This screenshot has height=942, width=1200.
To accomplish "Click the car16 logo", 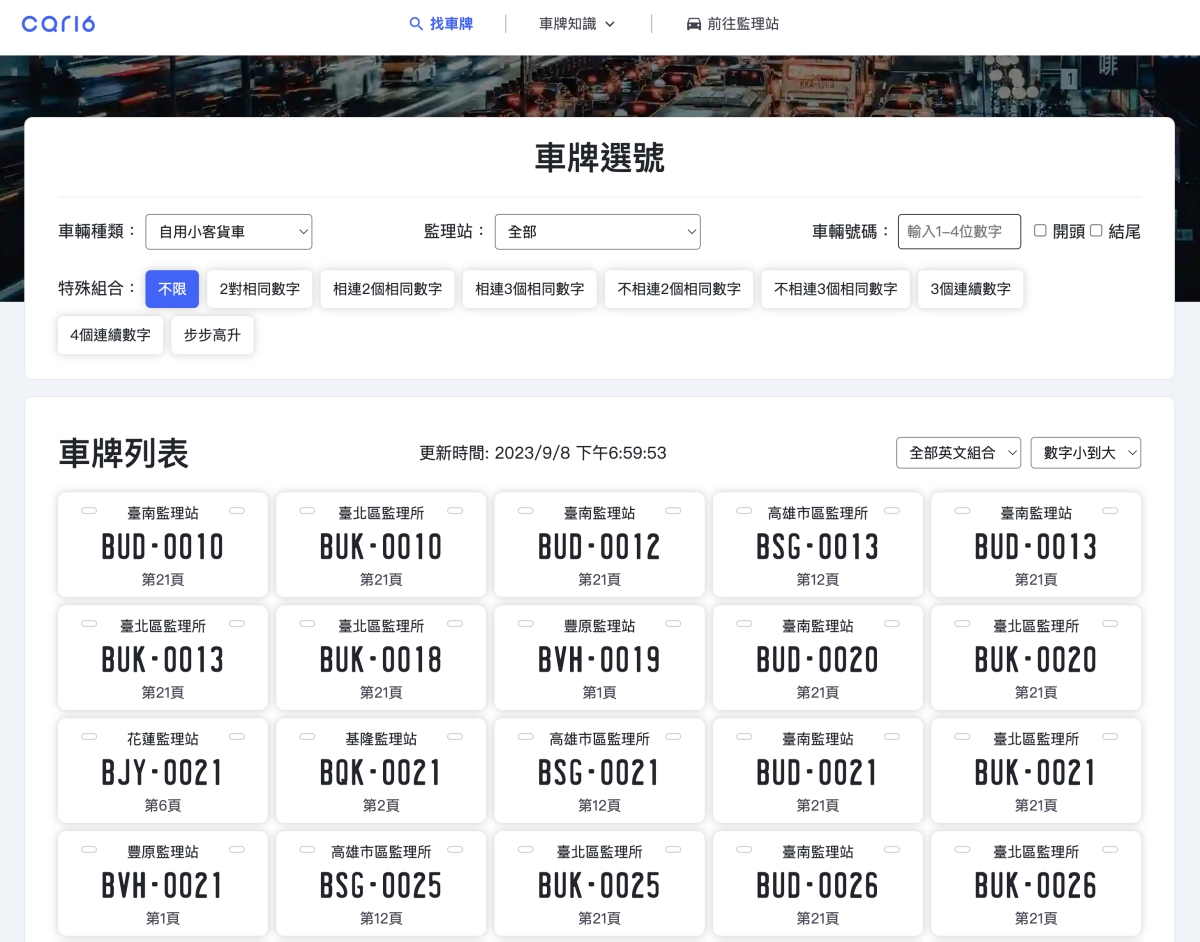I will (58, 24).
